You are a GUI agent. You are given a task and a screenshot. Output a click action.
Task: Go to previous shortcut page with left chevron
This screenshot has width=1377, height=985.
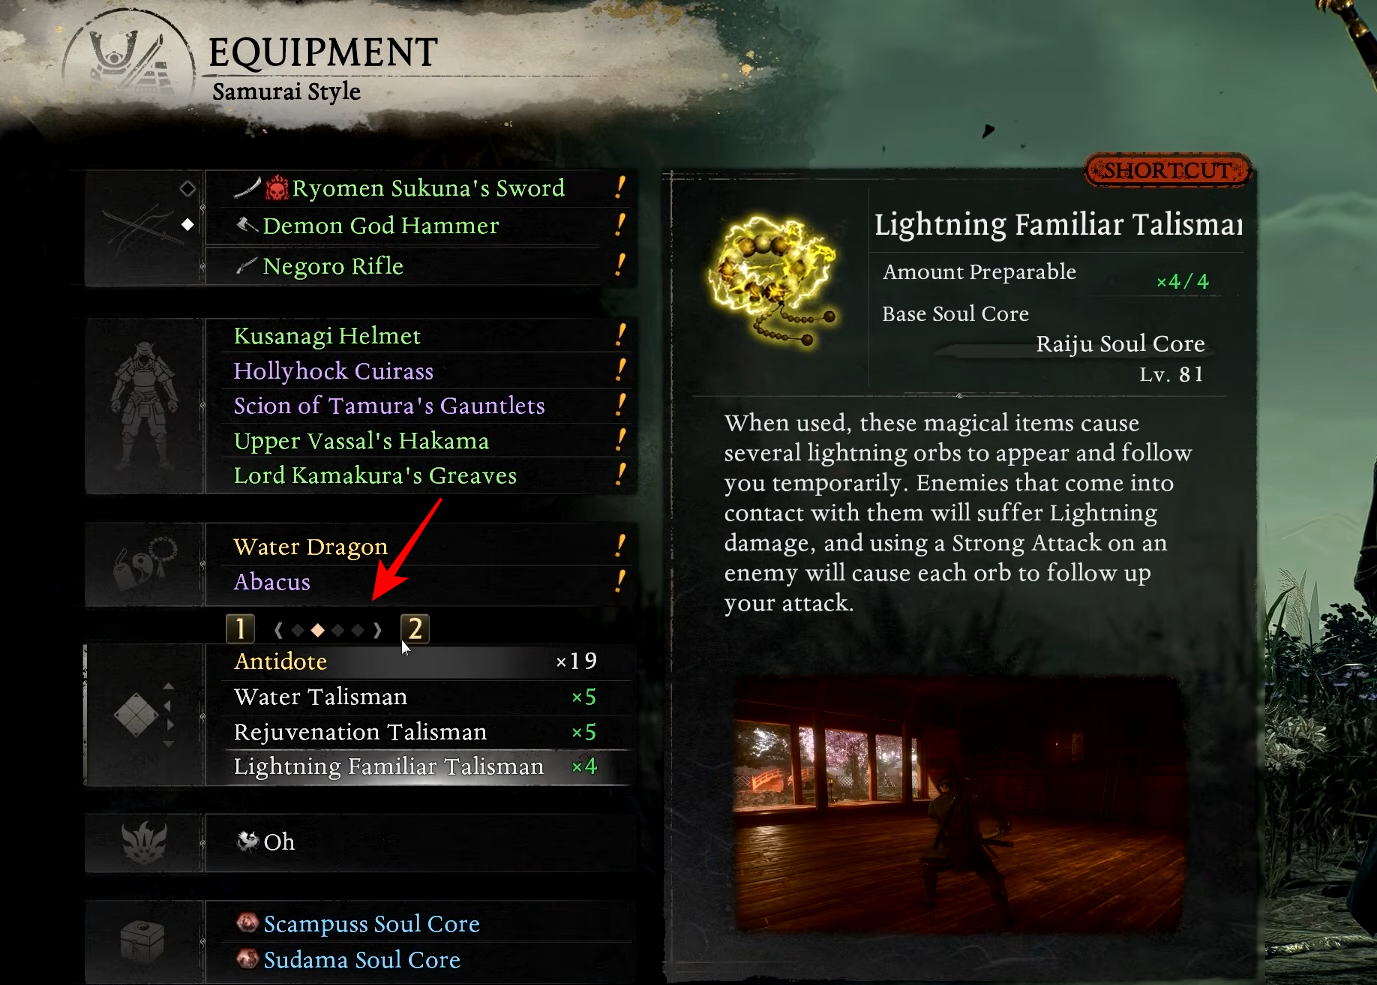pos(278,630)
